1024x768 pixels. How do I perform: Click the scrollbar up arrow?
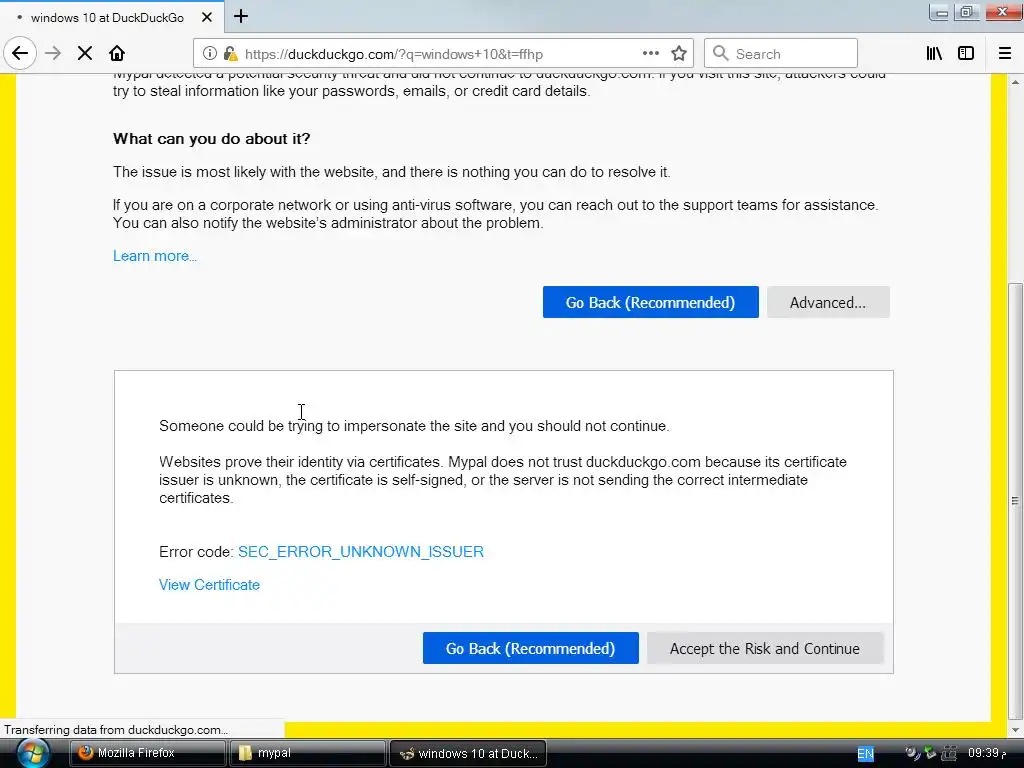coord(1015,82)
